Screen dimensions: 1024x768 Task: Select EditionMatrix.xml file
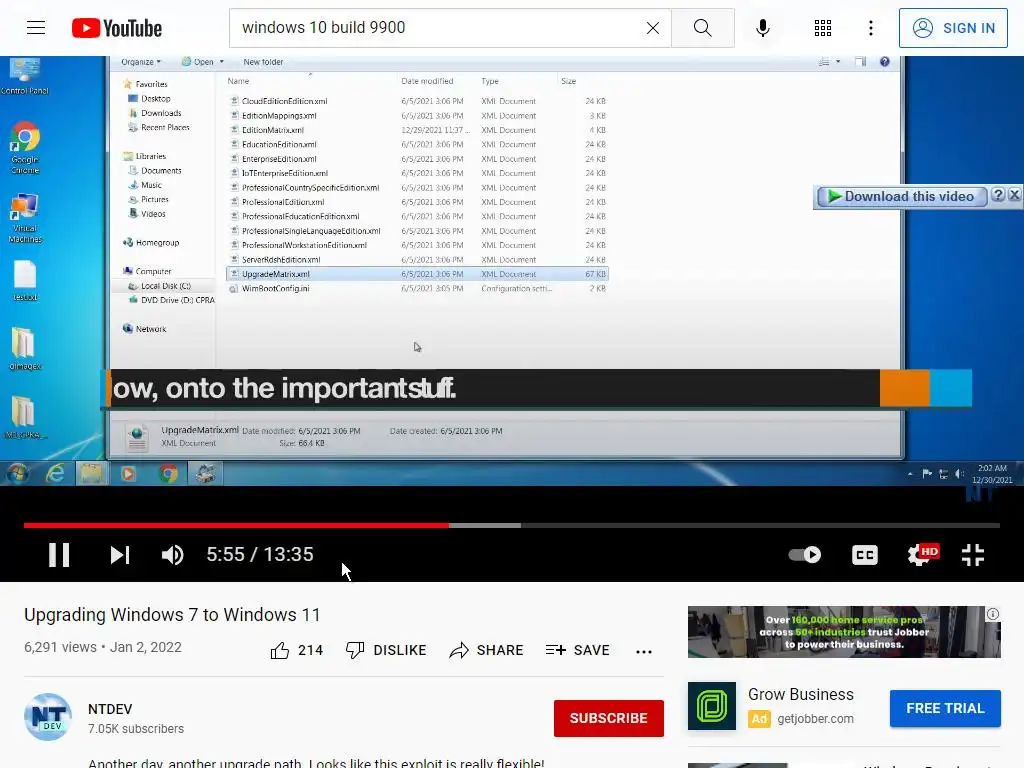[x=272, y=130]
